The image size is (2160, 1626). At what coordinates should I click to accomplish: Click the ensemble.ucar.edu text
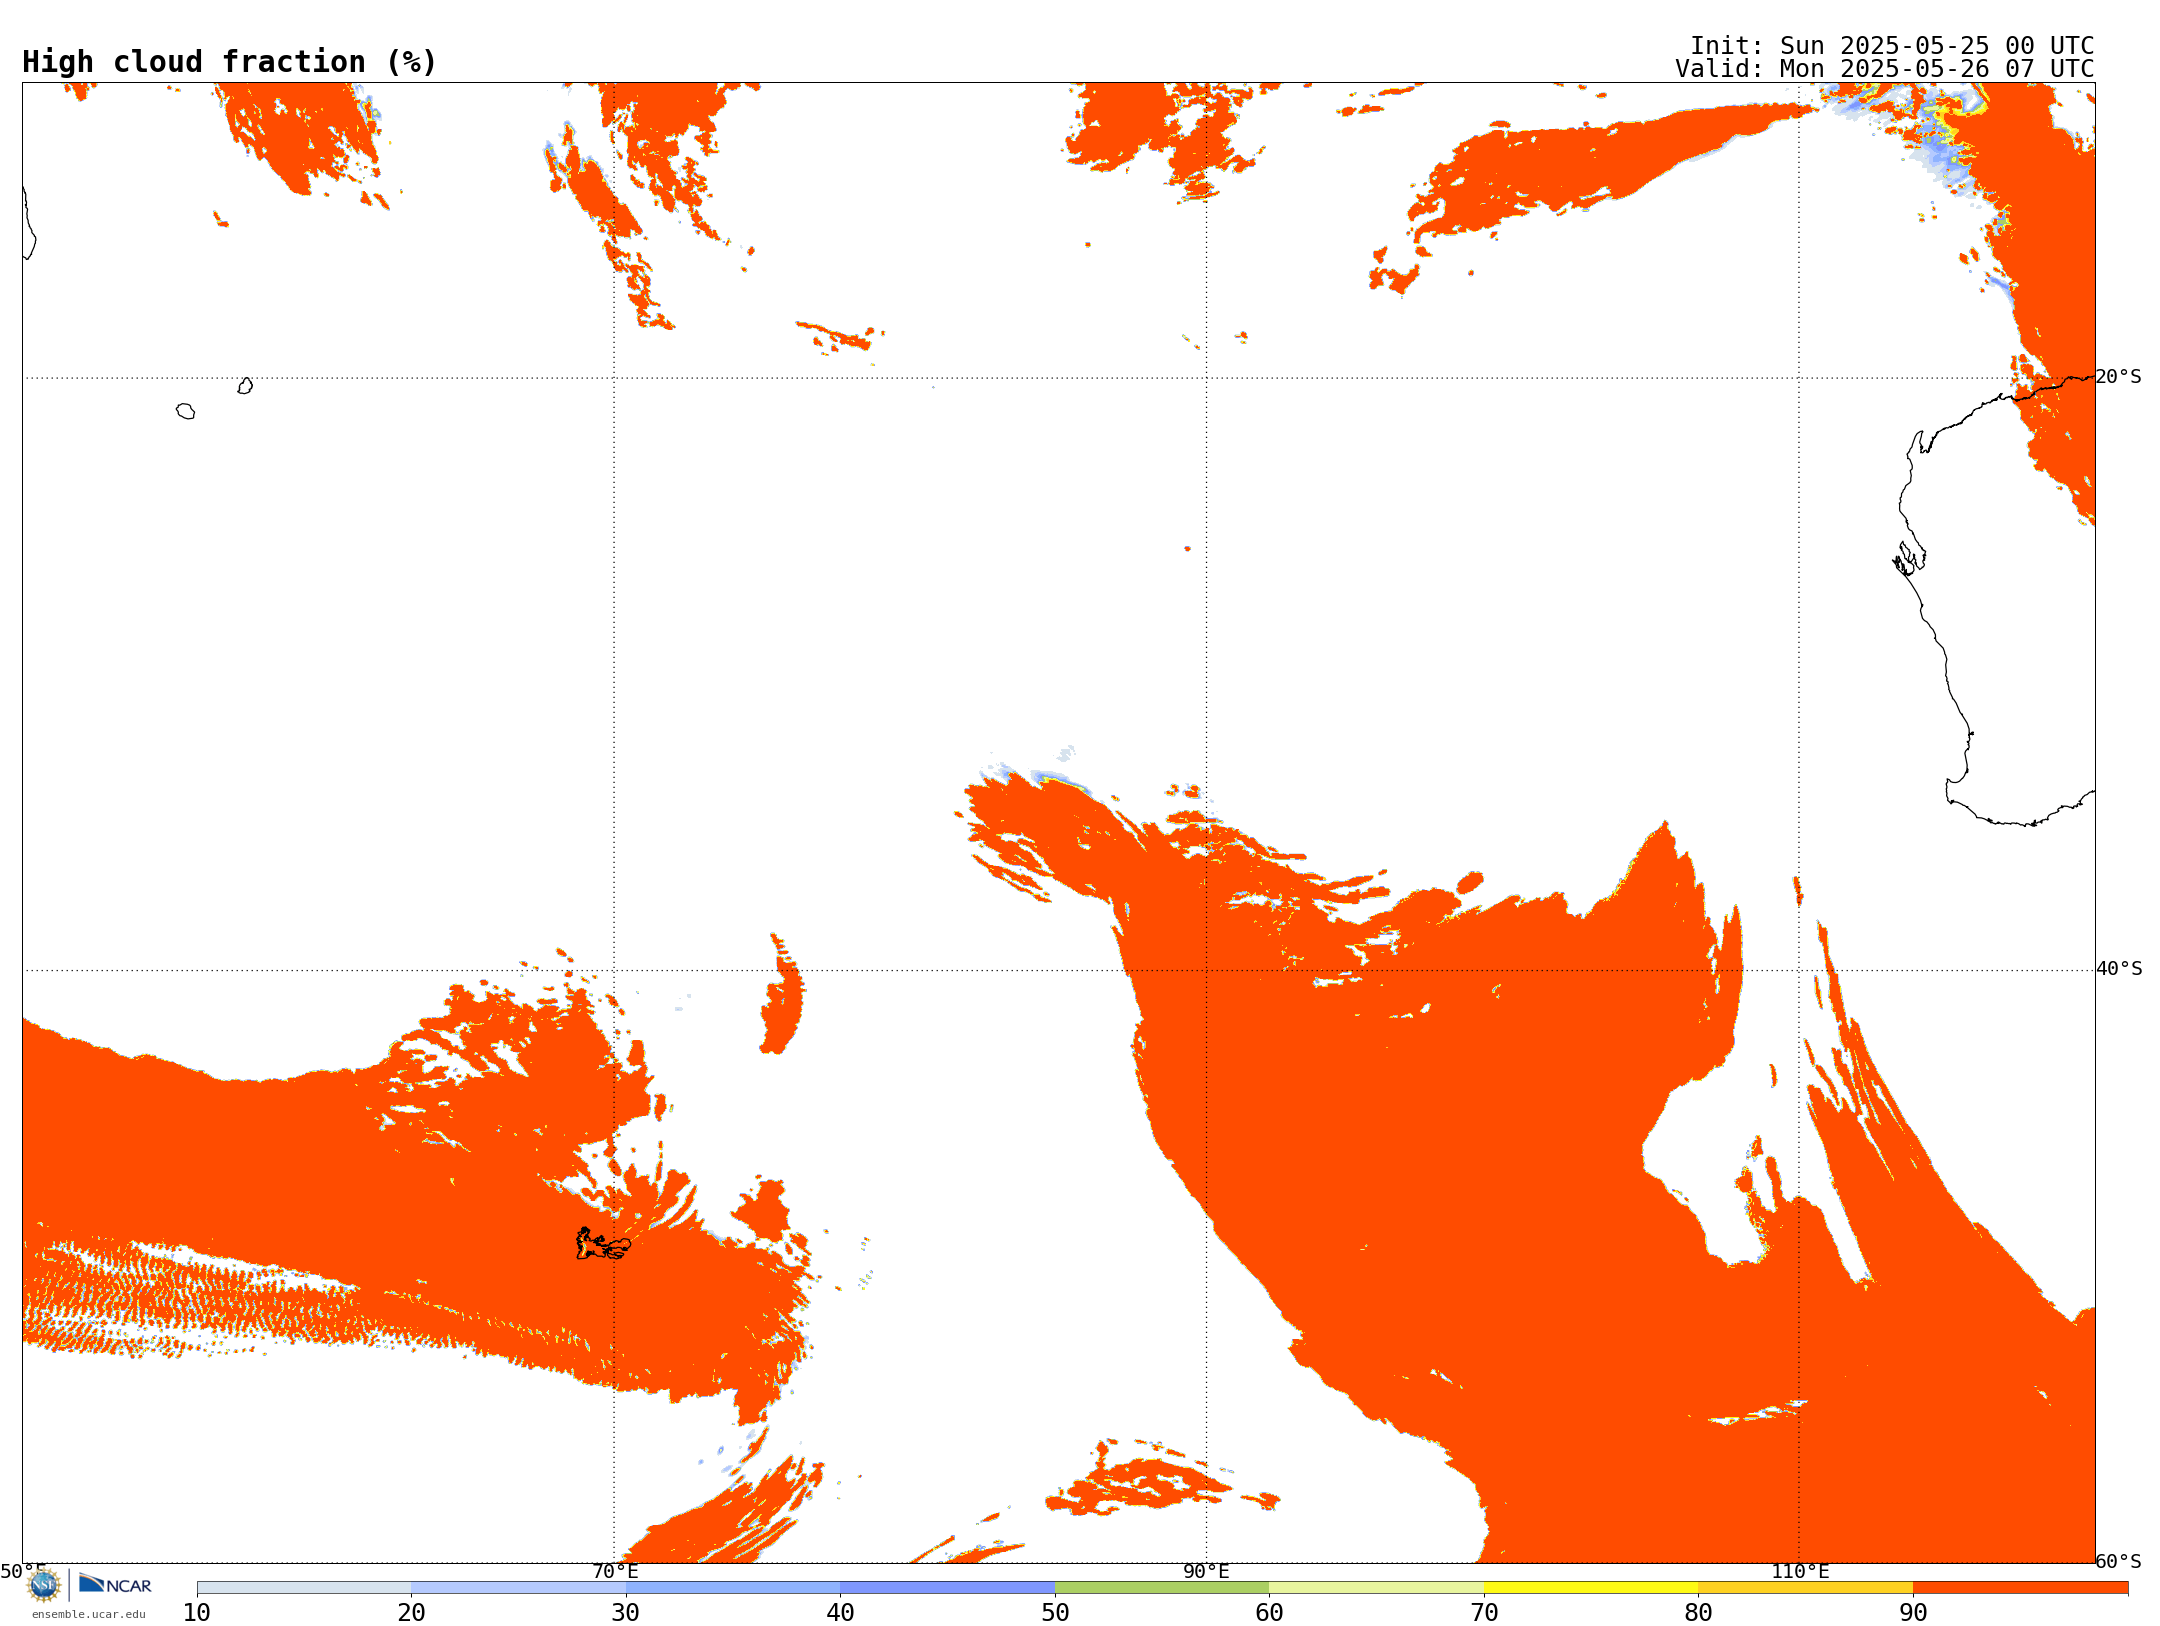pos(89,1614)
